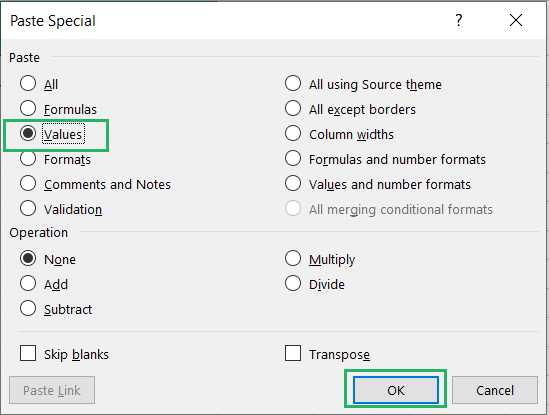Select Values and number formats
The image size is (549, 415).
(x=293, y=183)
